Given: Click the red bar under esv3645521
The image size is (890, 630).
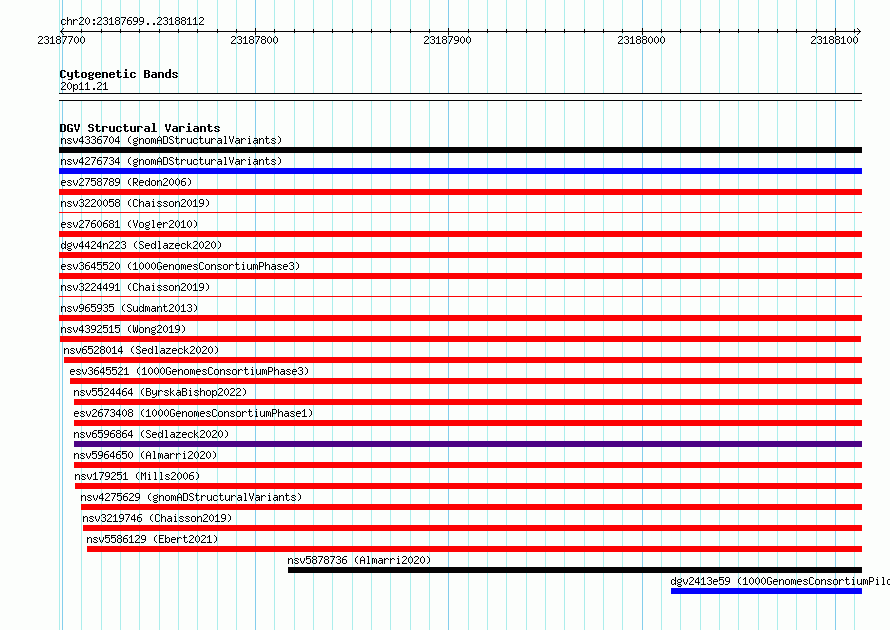Looking at the screenshot, I should click(466, 381).
